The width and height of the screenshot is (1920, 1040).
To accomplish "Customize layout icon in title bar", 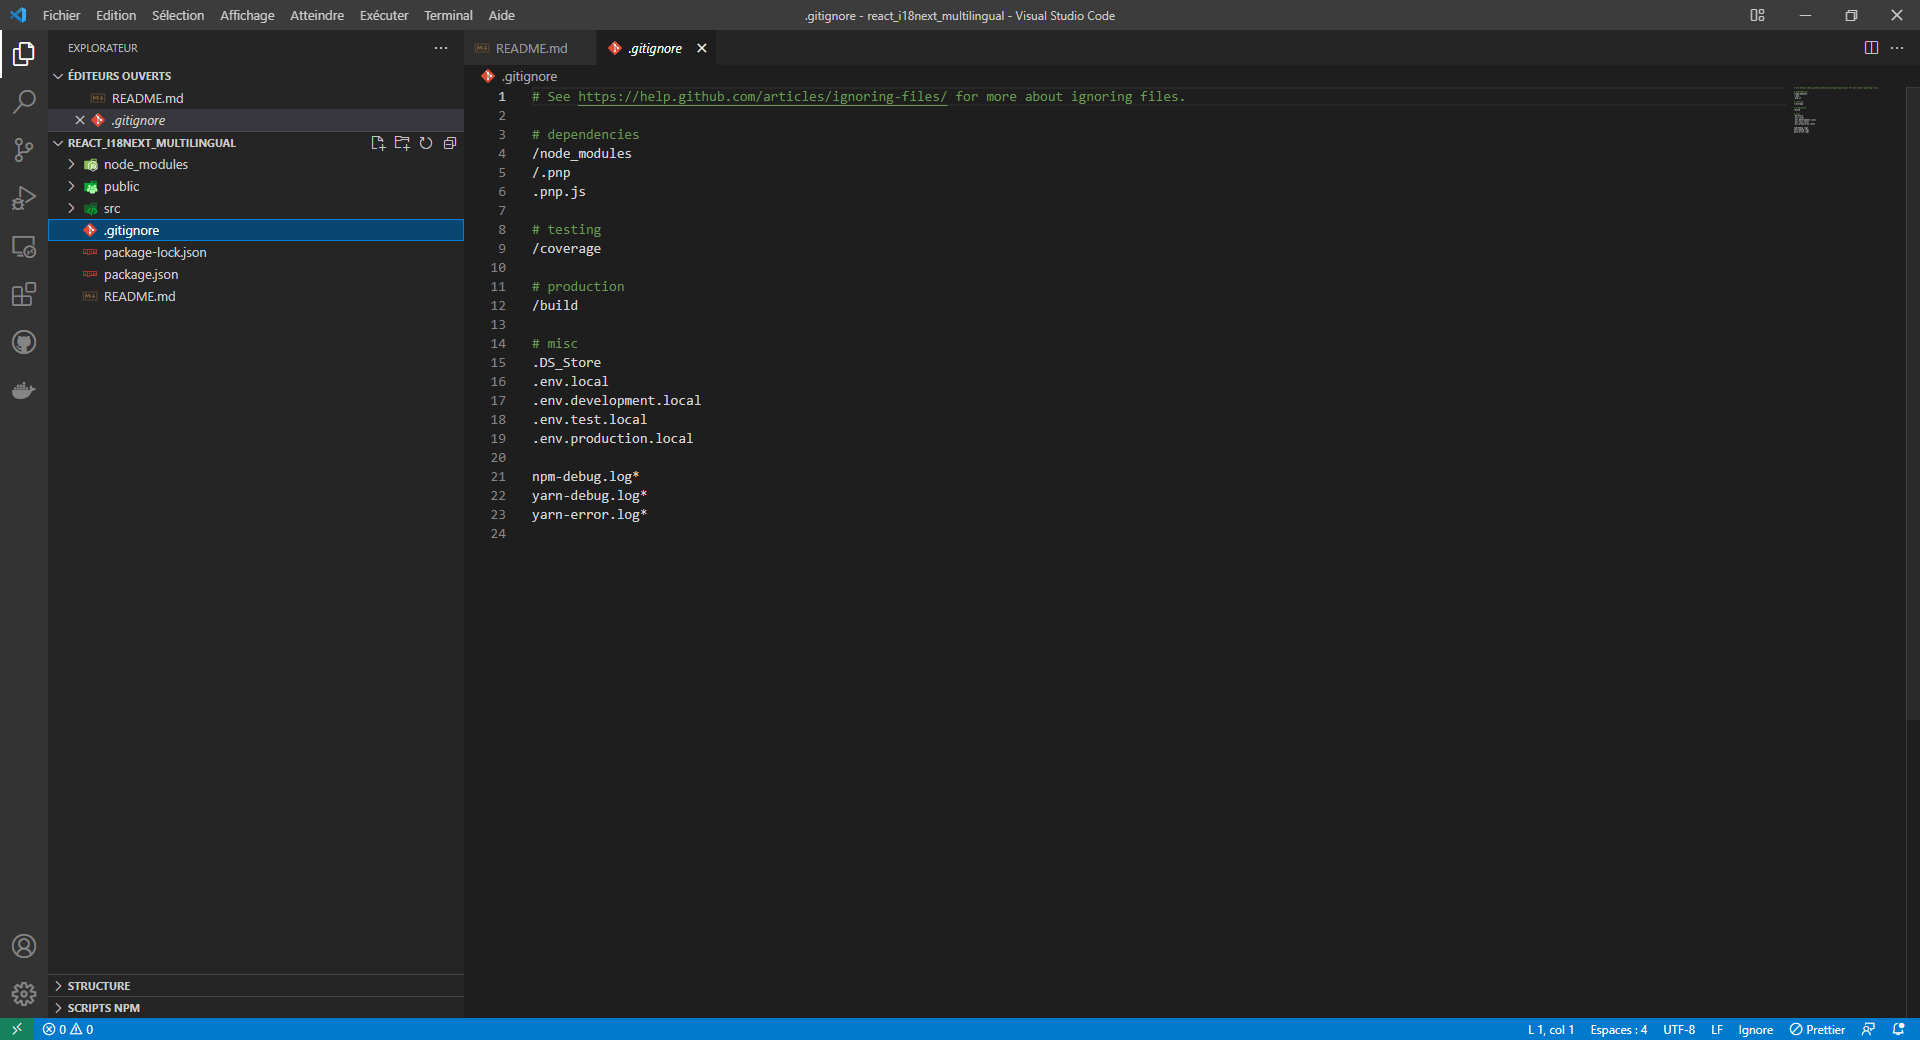I will 1757,15.
